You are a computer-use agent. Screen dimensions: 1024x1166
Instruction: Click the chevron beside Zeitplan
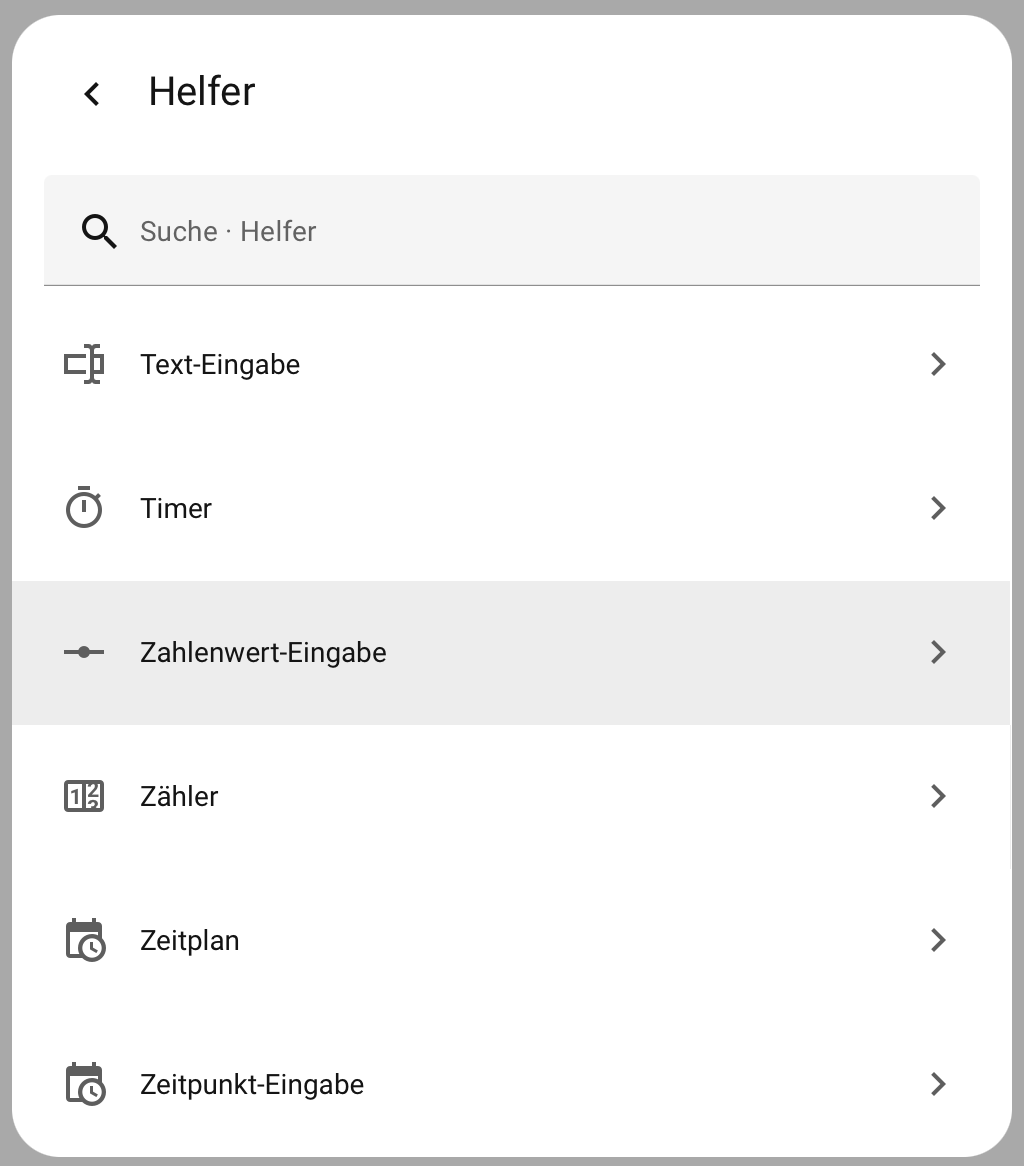pyautogui.click(x=938, y=940)
